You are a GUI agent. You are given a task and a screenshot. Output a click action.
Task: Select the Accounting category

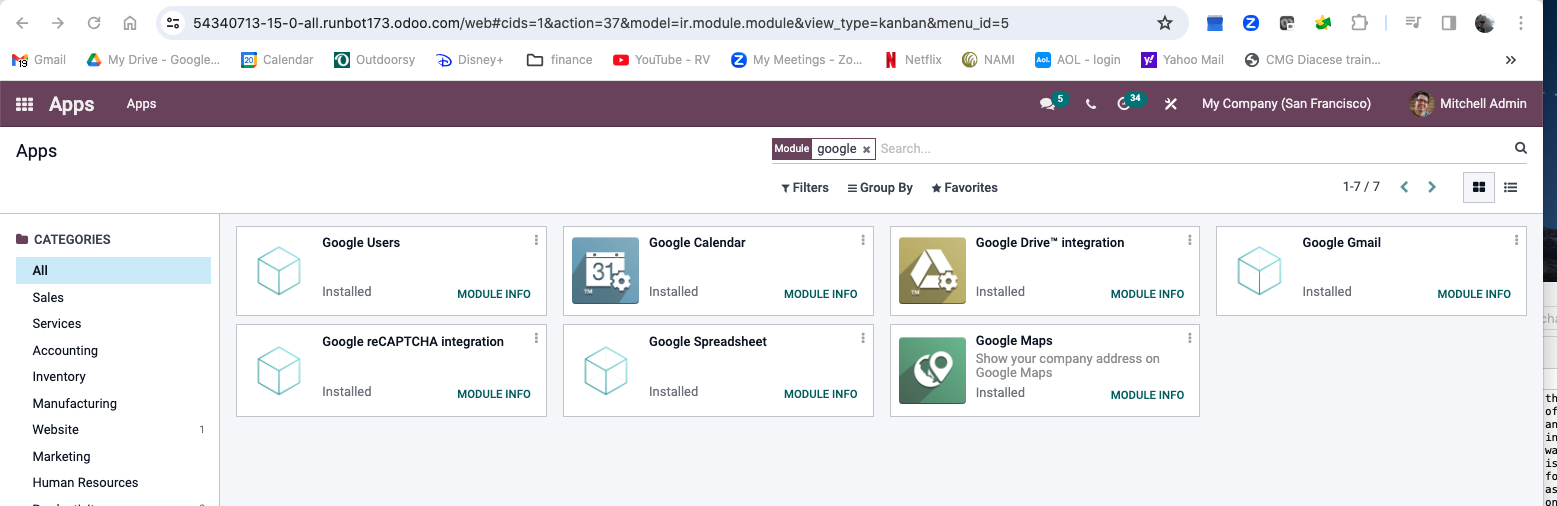click(113, 351)
